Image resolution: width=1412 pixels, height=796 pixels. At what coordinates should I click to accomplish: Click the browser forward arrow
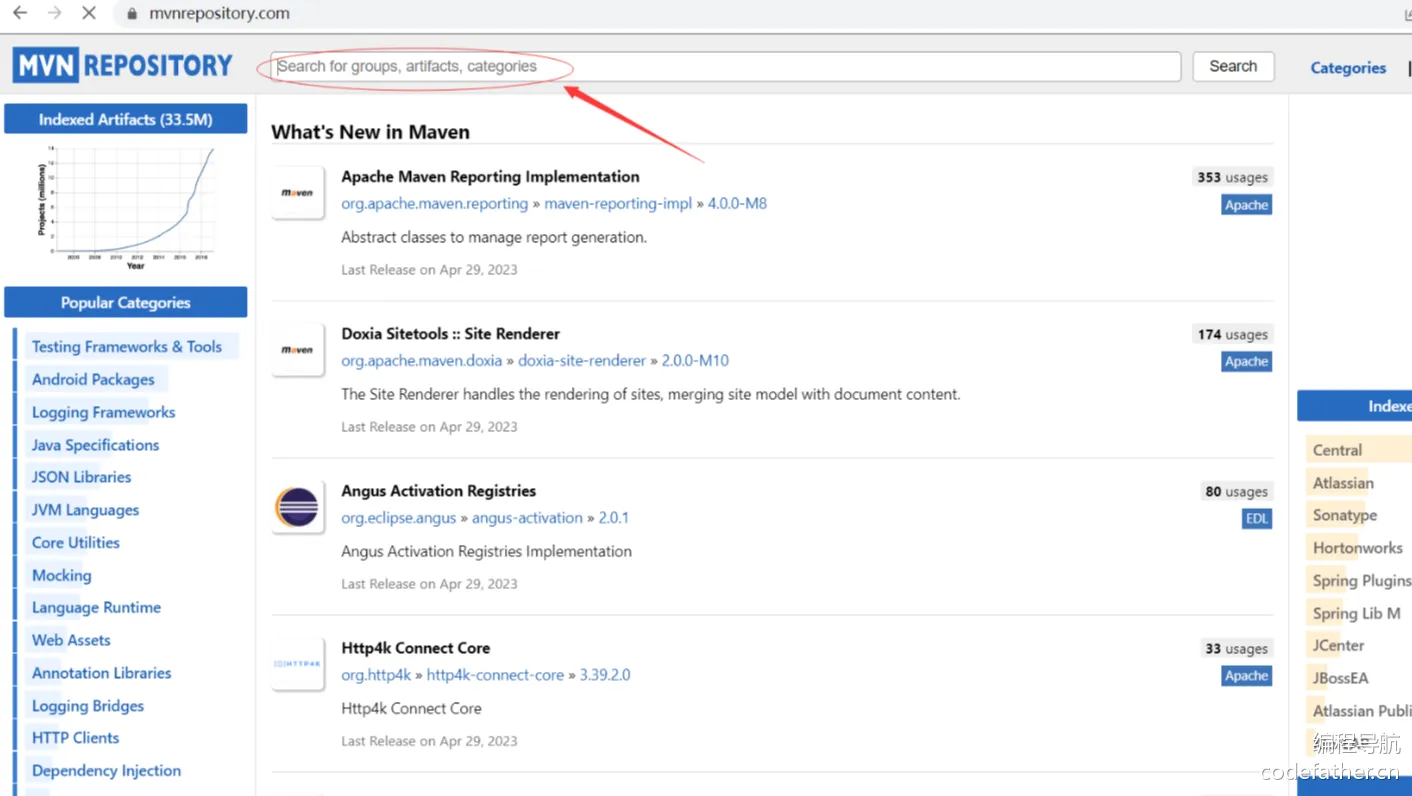[54, 13]
